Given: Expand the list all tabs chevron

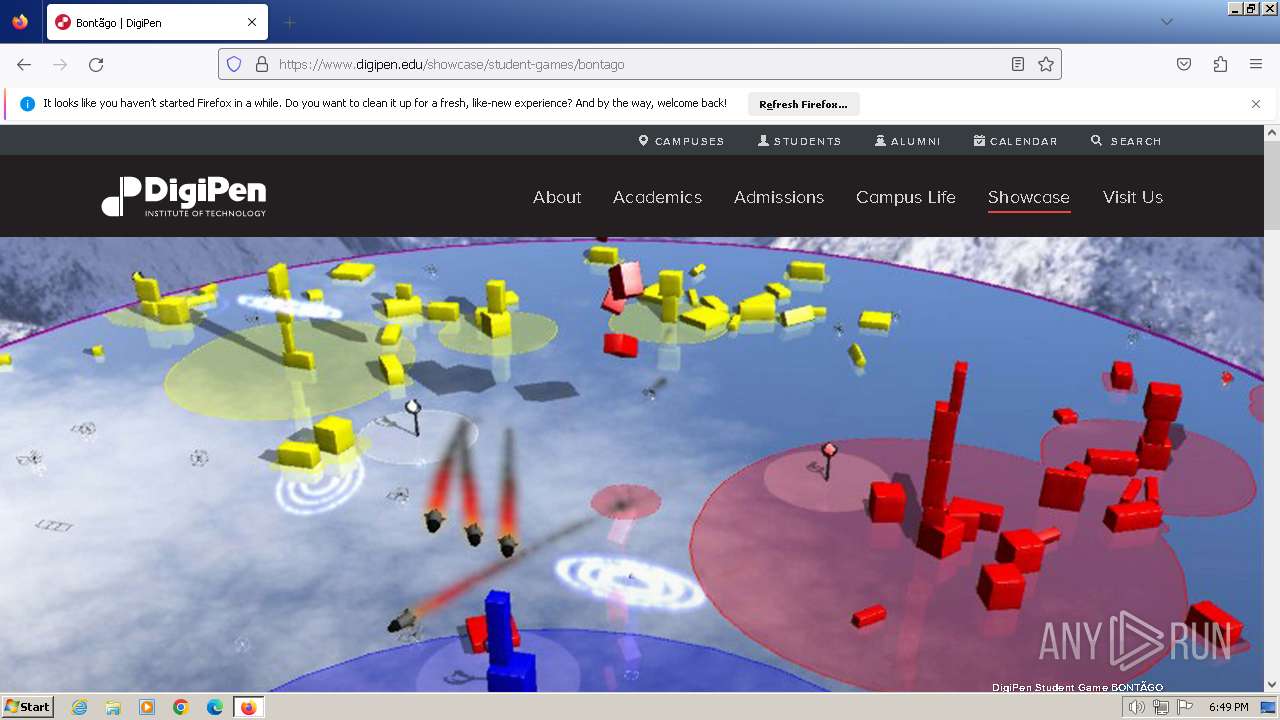Looking at the screenshot, I should tap(1166, 22).
